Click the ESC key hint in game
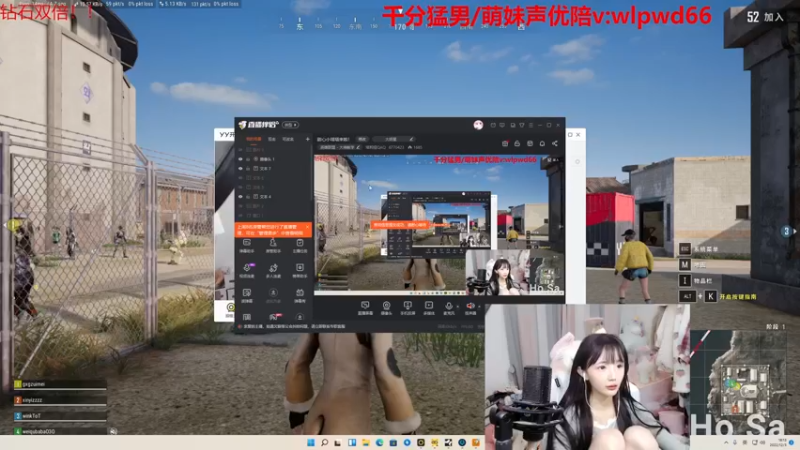Viewport: 800px width, 450px height. [685, 249]
